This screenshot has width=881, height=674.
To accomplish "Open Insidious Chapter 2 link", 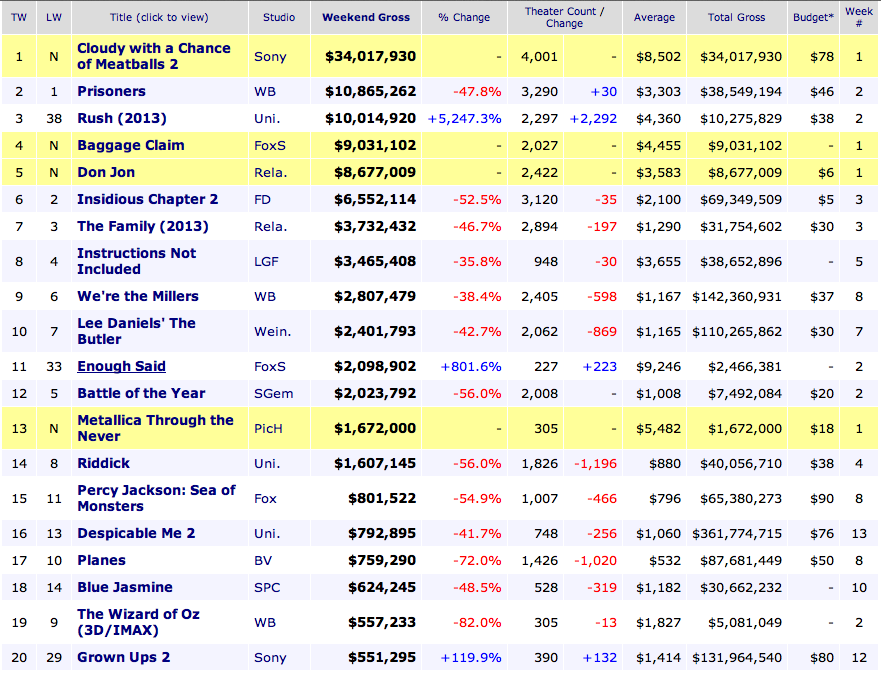I will (147, 199).
